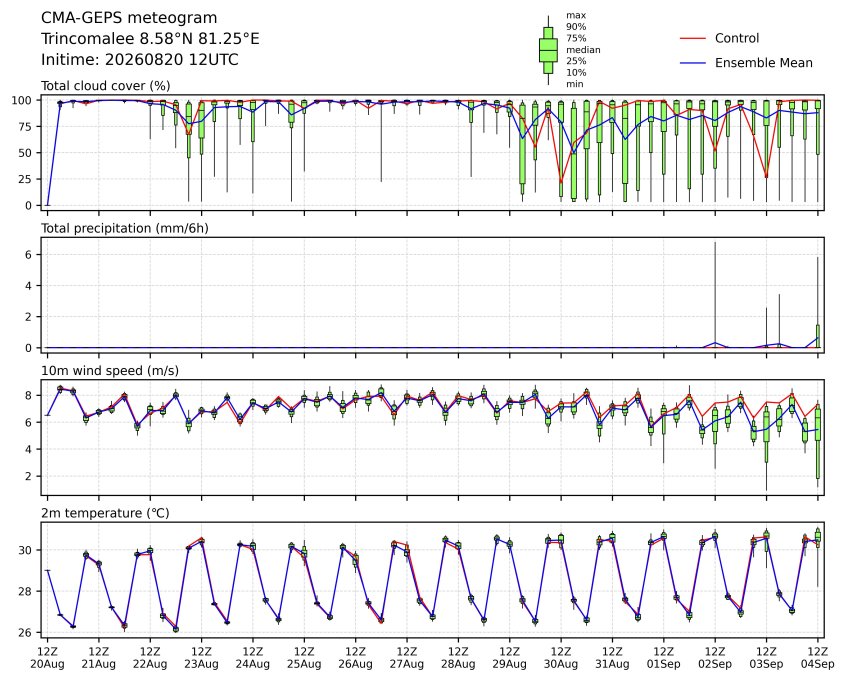Screen dimensions: 846x681
Task: Click the Initime 20260820 12UTC text
Action: coord(140,59)
